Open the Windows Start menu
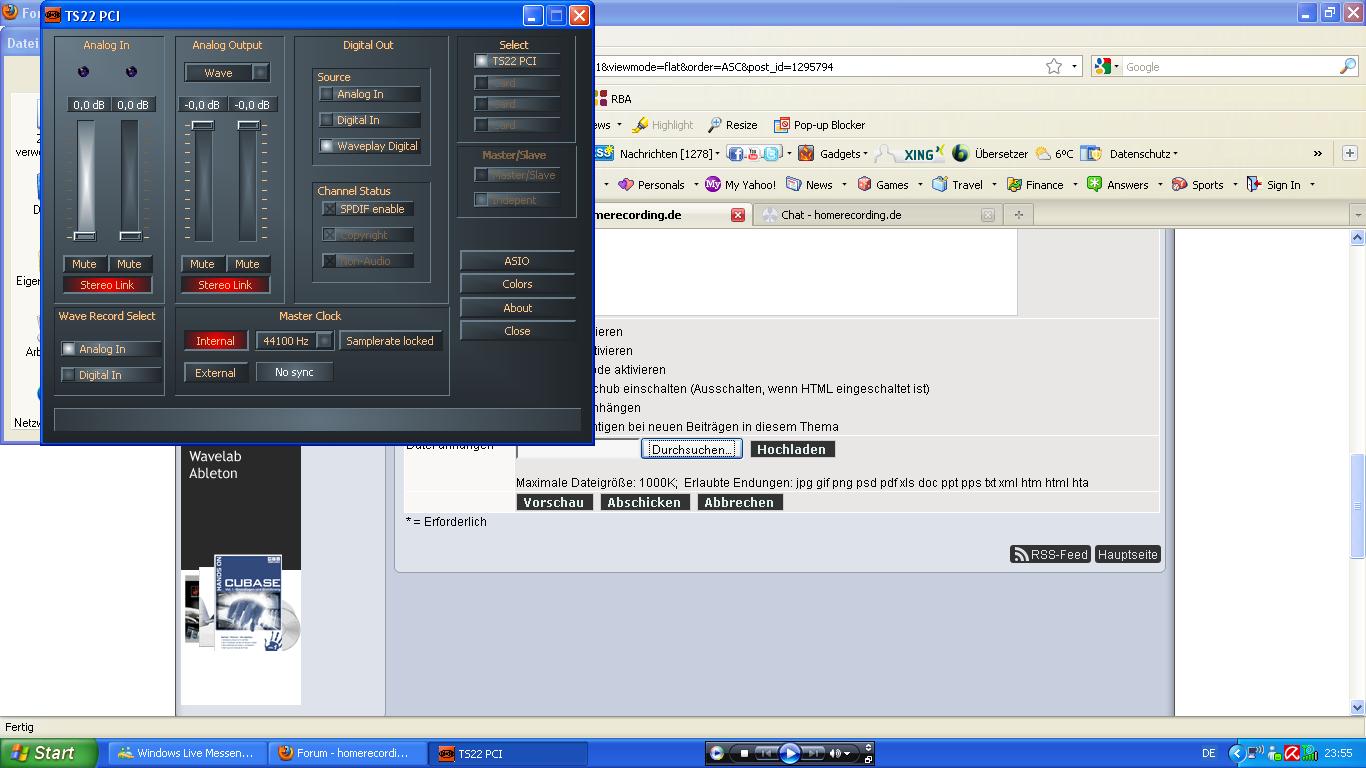 click(x=49, y=753)
